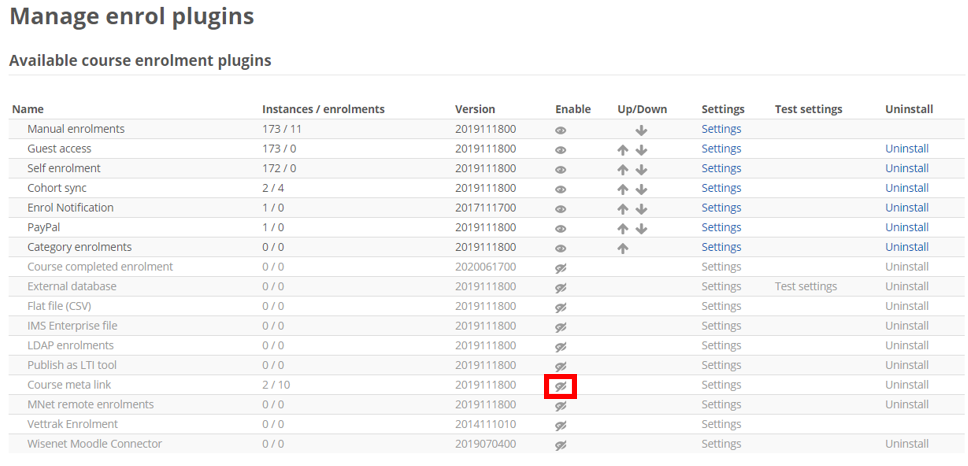Select the 'Instances / enrolments' column header
Screen dimensions: 968x466
click(x=323, y=109)
